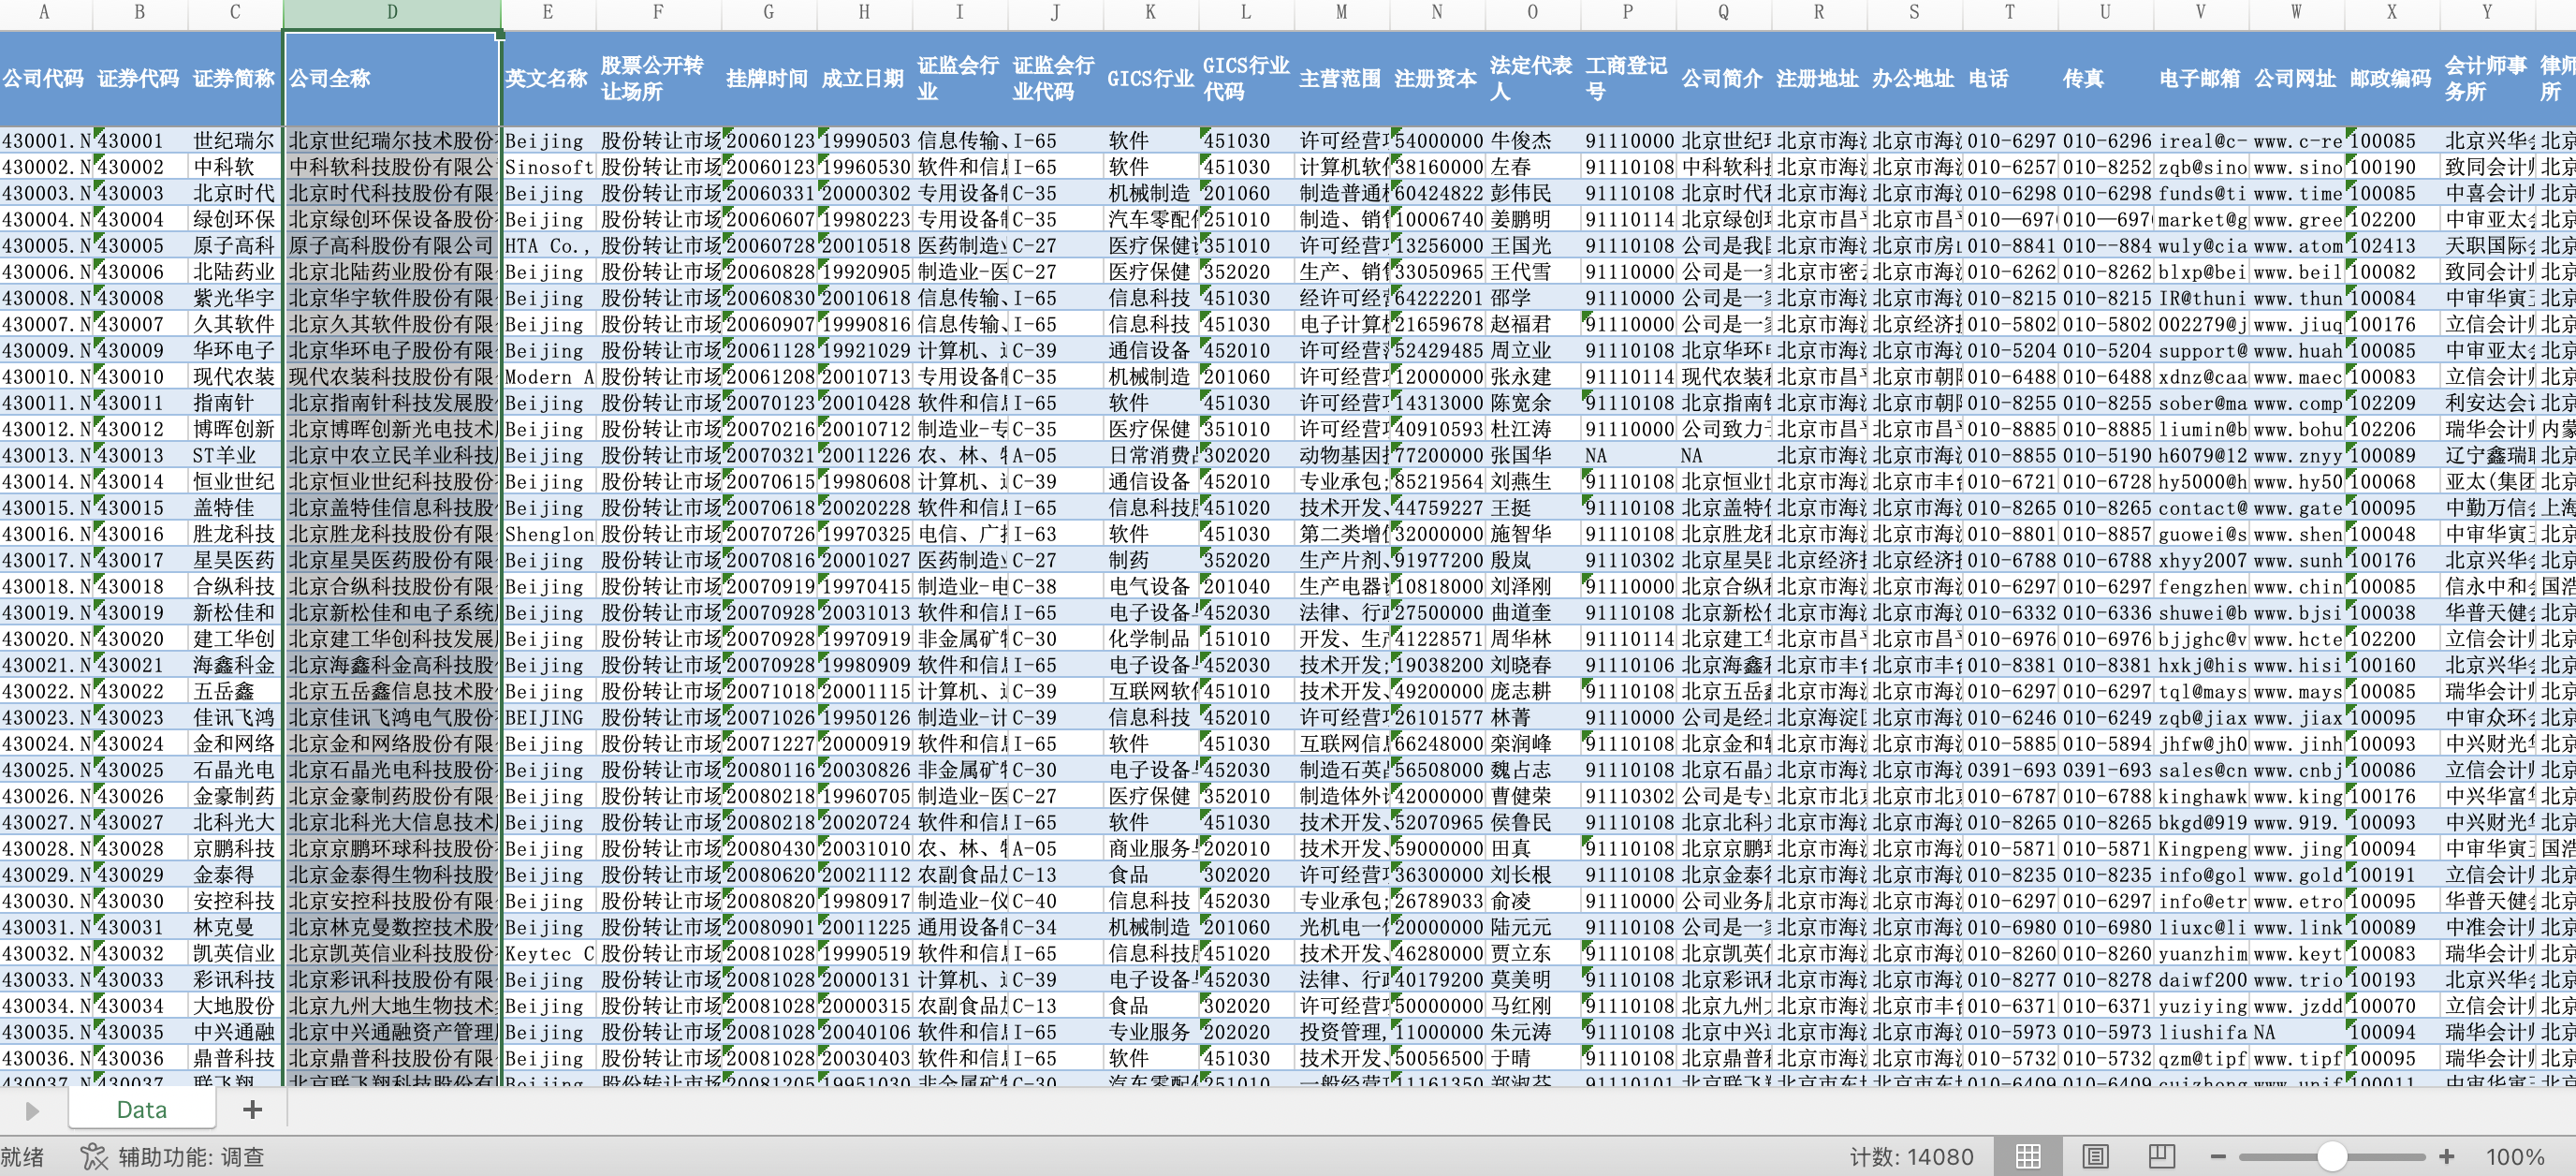Click the 法定代表人 header cell
Screen dimensions: 2576x1176
pos(1531,78)
